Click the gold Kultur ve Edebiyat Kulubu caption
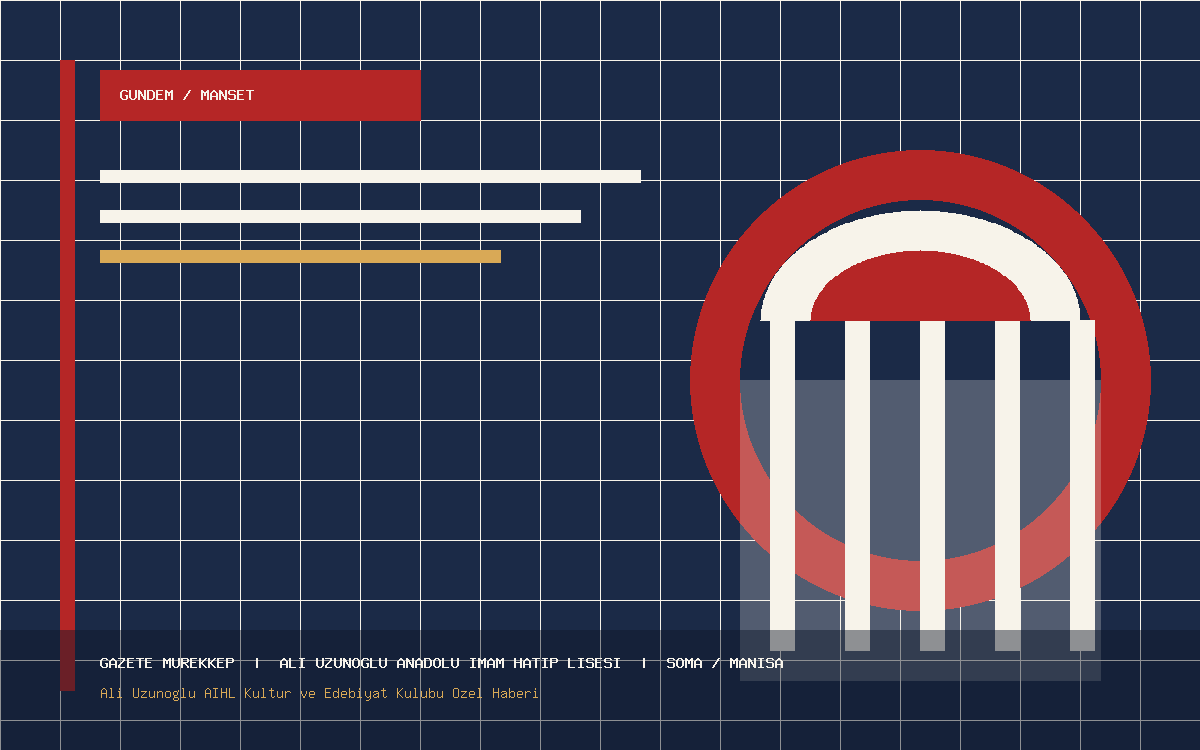The image size is (1200, 750). 319,693
